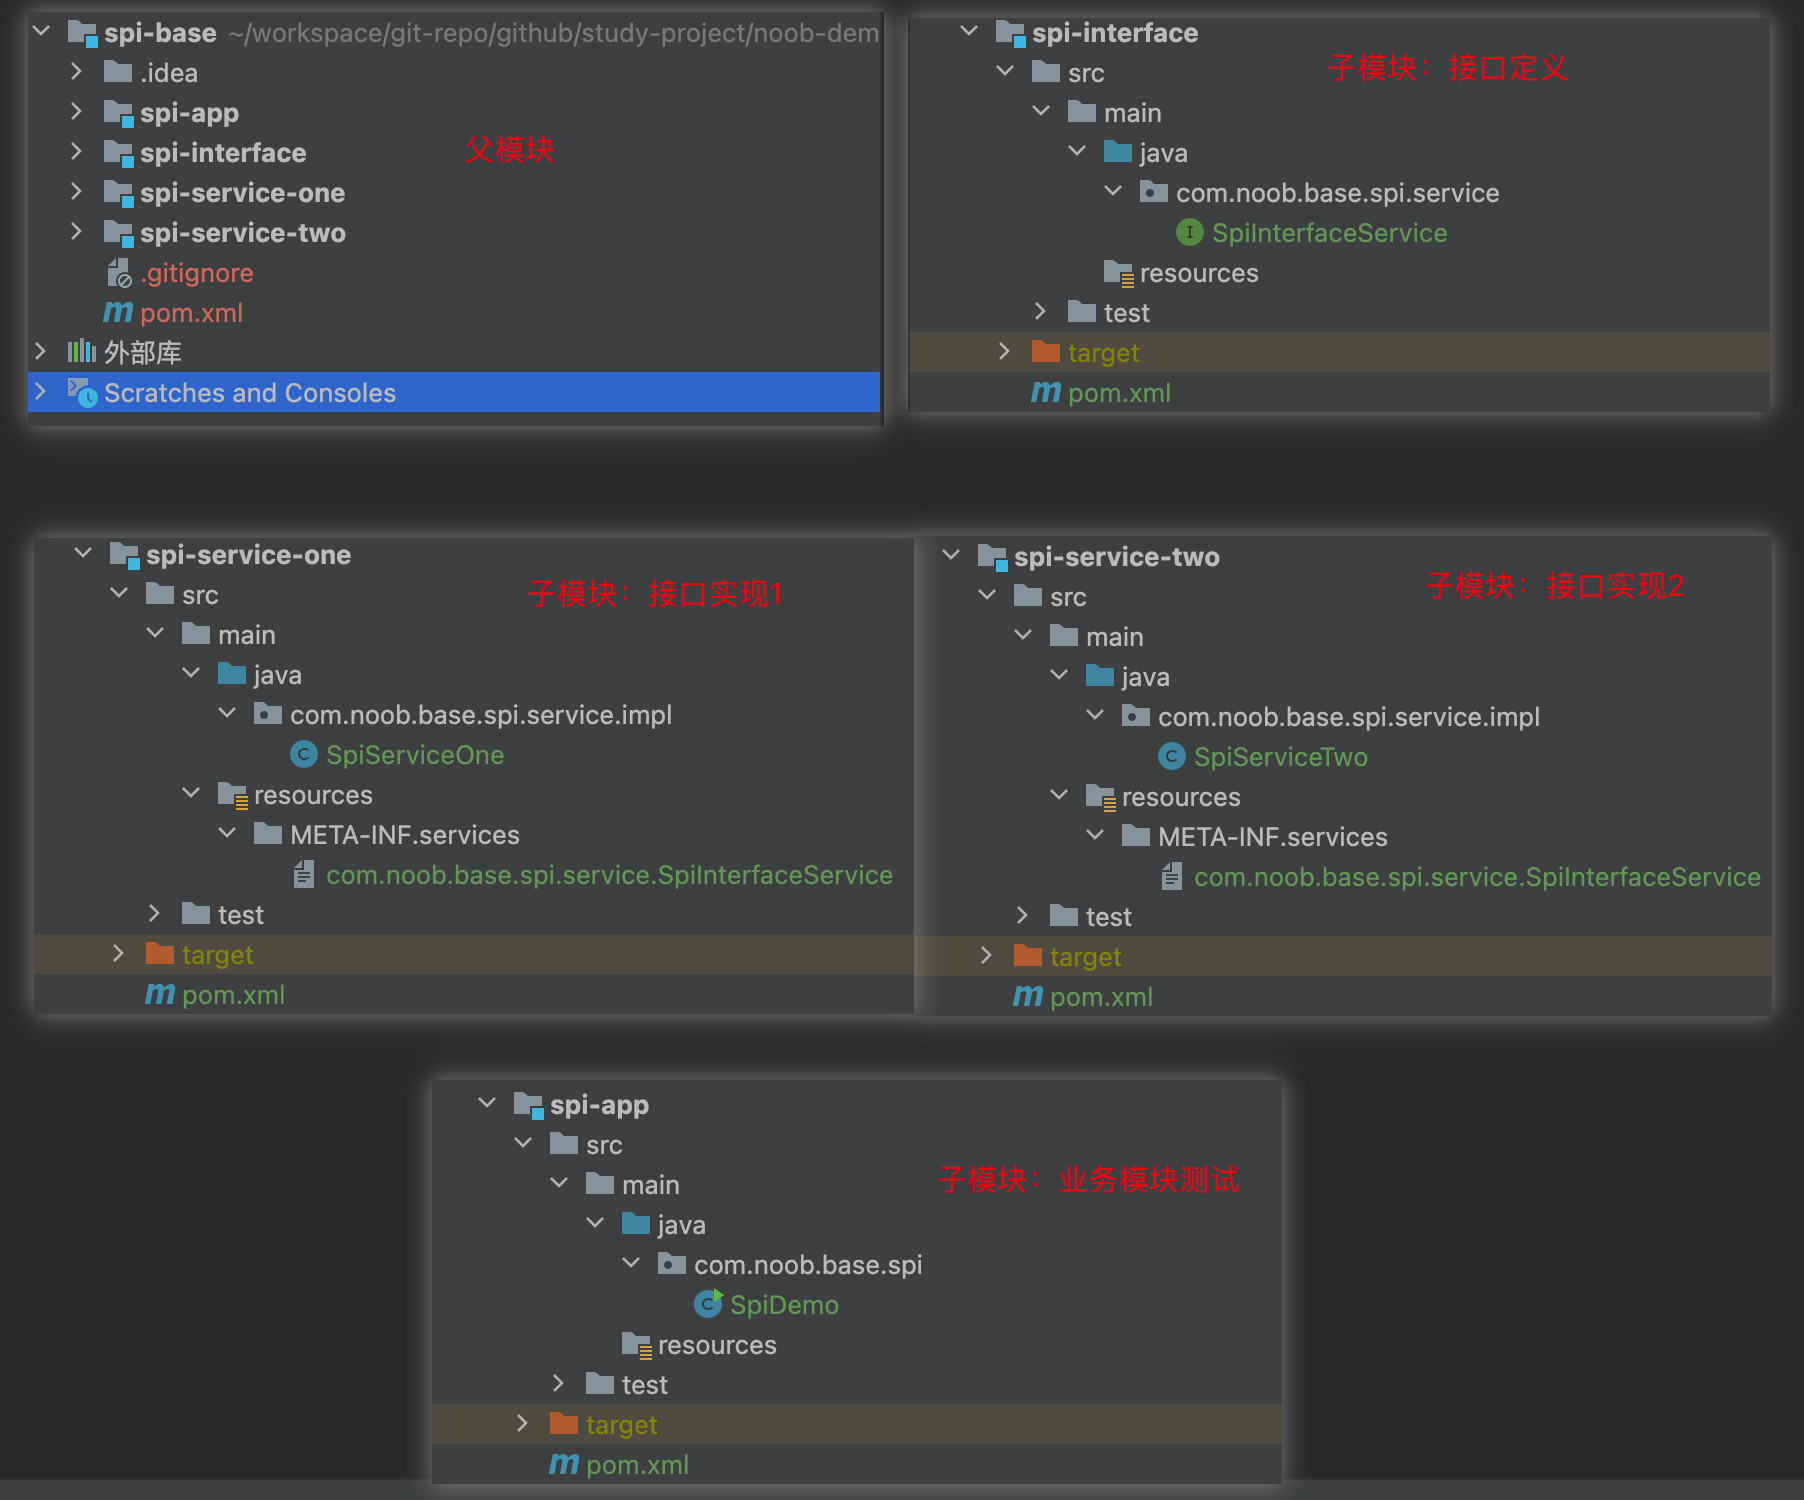Collapse com.noob.base.spi.service.impl in spi-service-two
The height and width of the screenshot is (1500, 1804).
click(x=1095, y=716)
